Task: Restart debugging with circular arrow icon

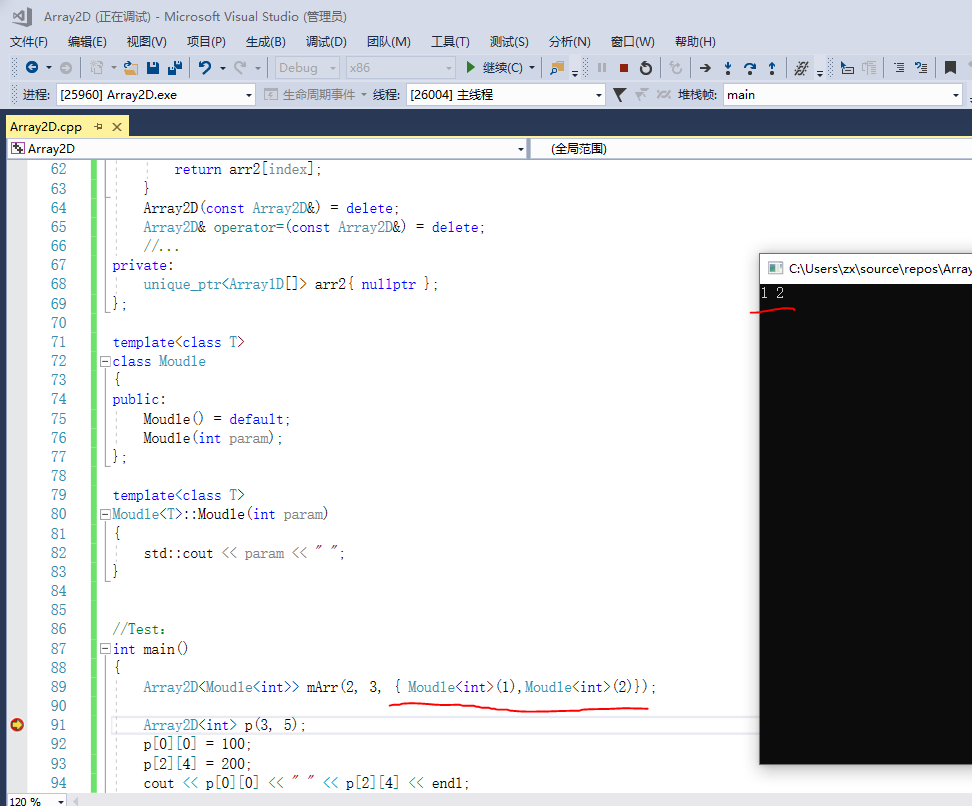Action: 645,68
